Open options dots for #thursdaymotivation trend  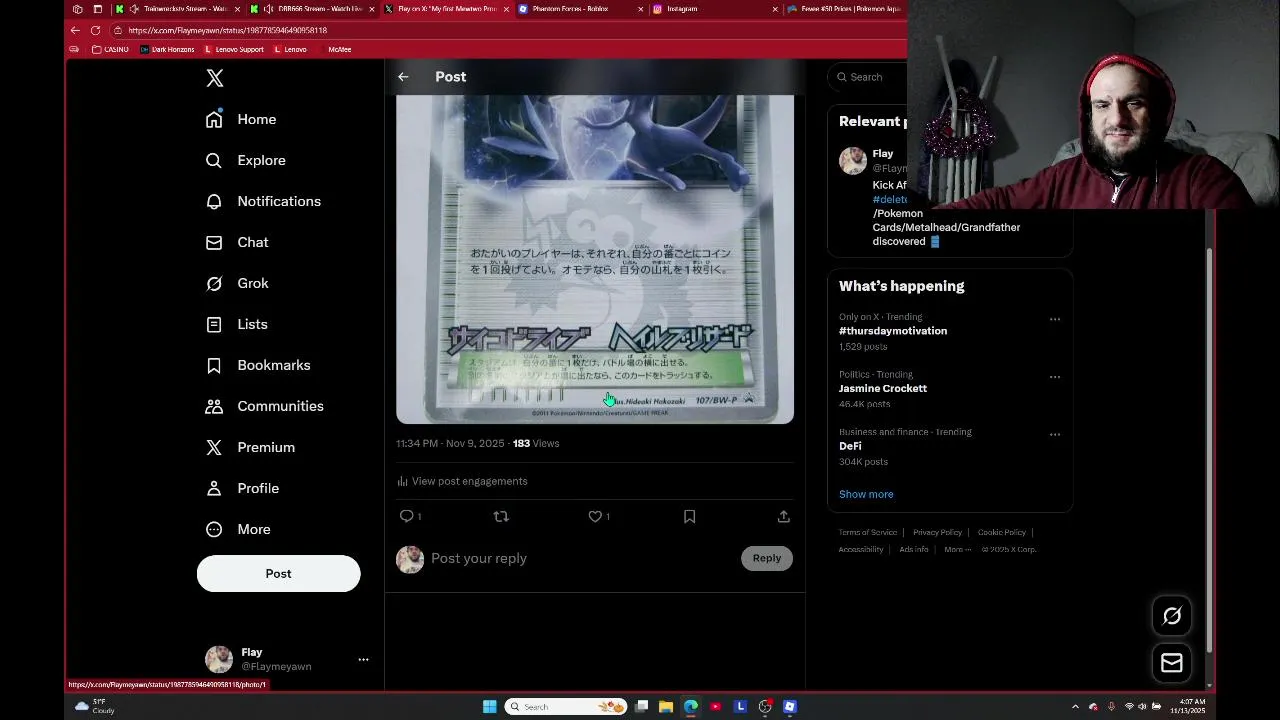point(1054,319)
